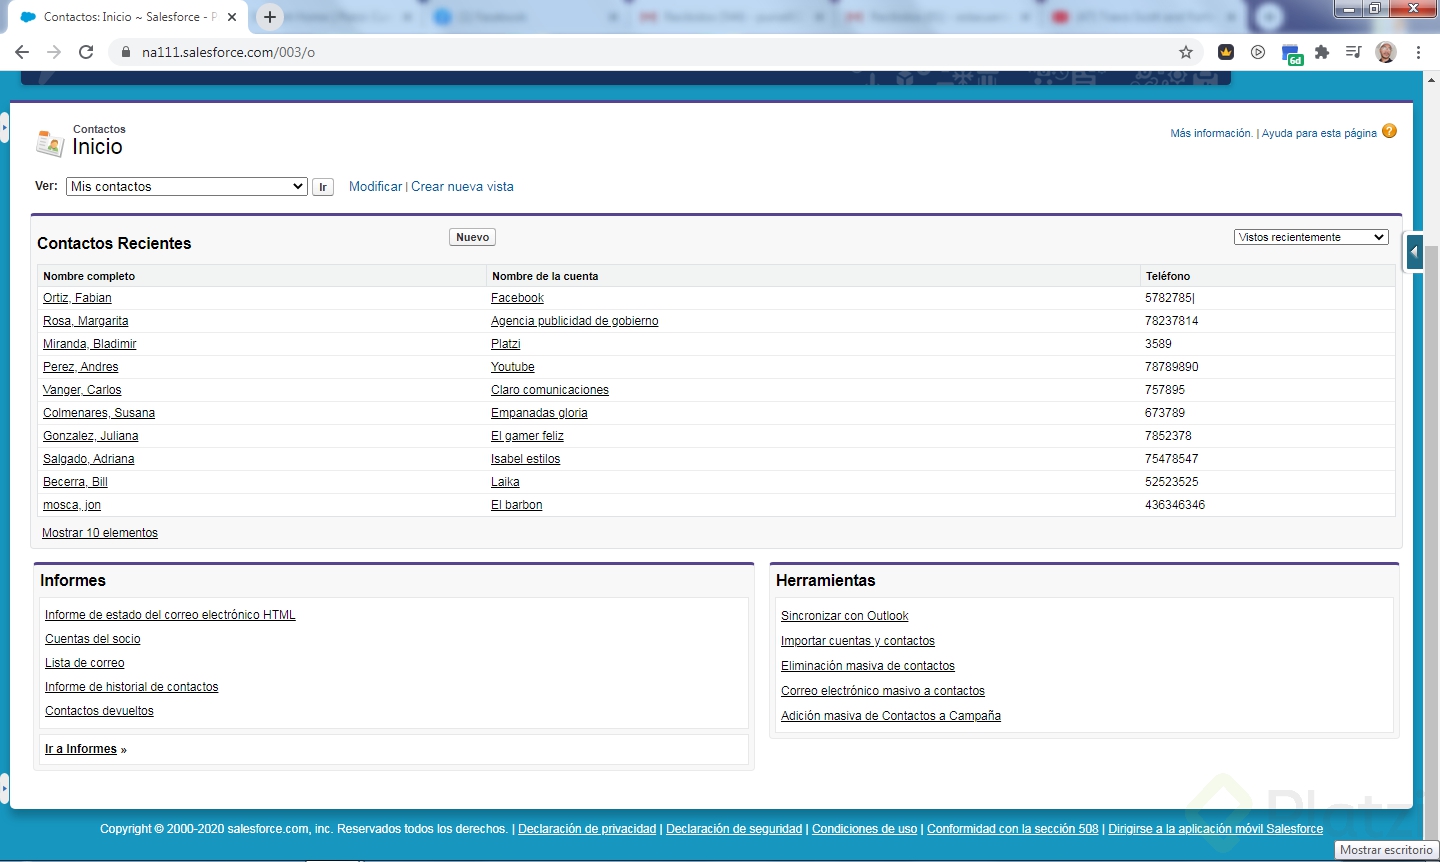Open the Platzi account link
The height and width of the screenshot is (862, 1440).
click(505, 344)
